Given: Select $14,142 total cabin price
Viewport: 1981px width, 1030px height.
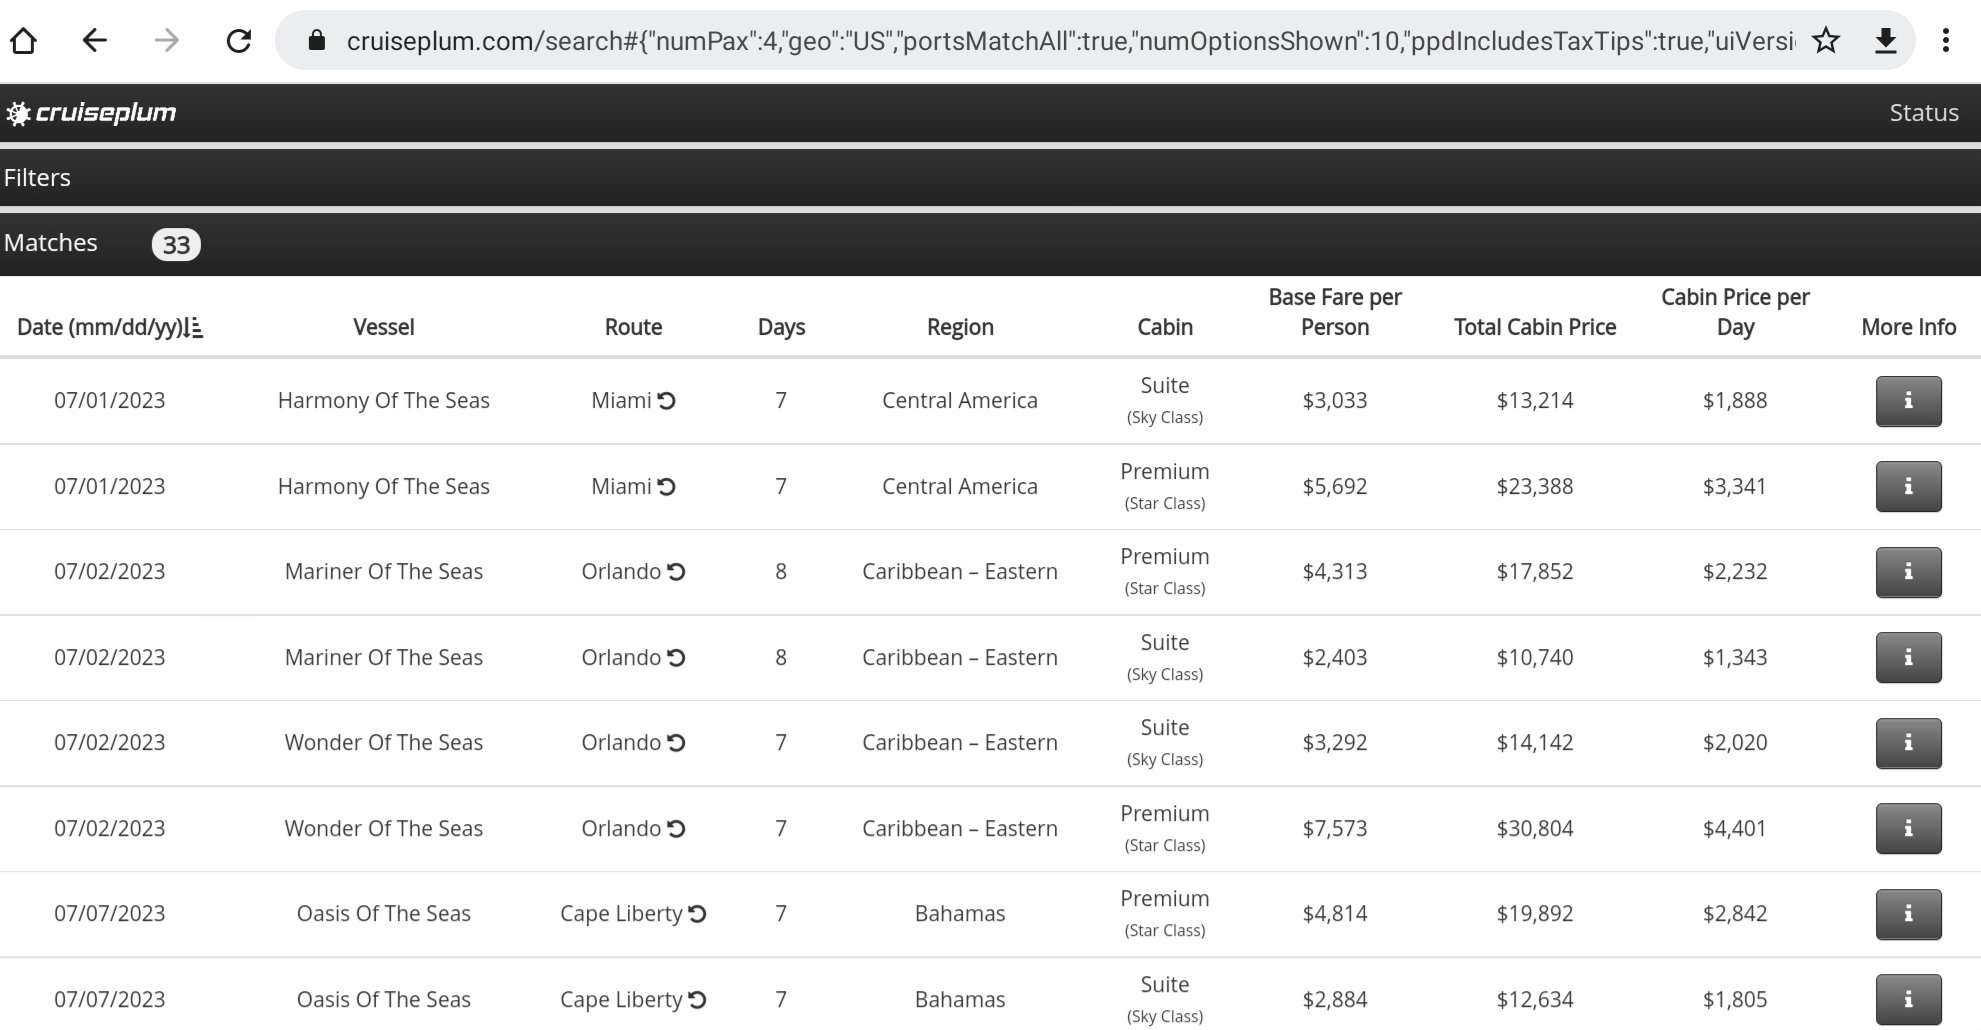Looking at the screenshot, I should [x=1535, y=743].
